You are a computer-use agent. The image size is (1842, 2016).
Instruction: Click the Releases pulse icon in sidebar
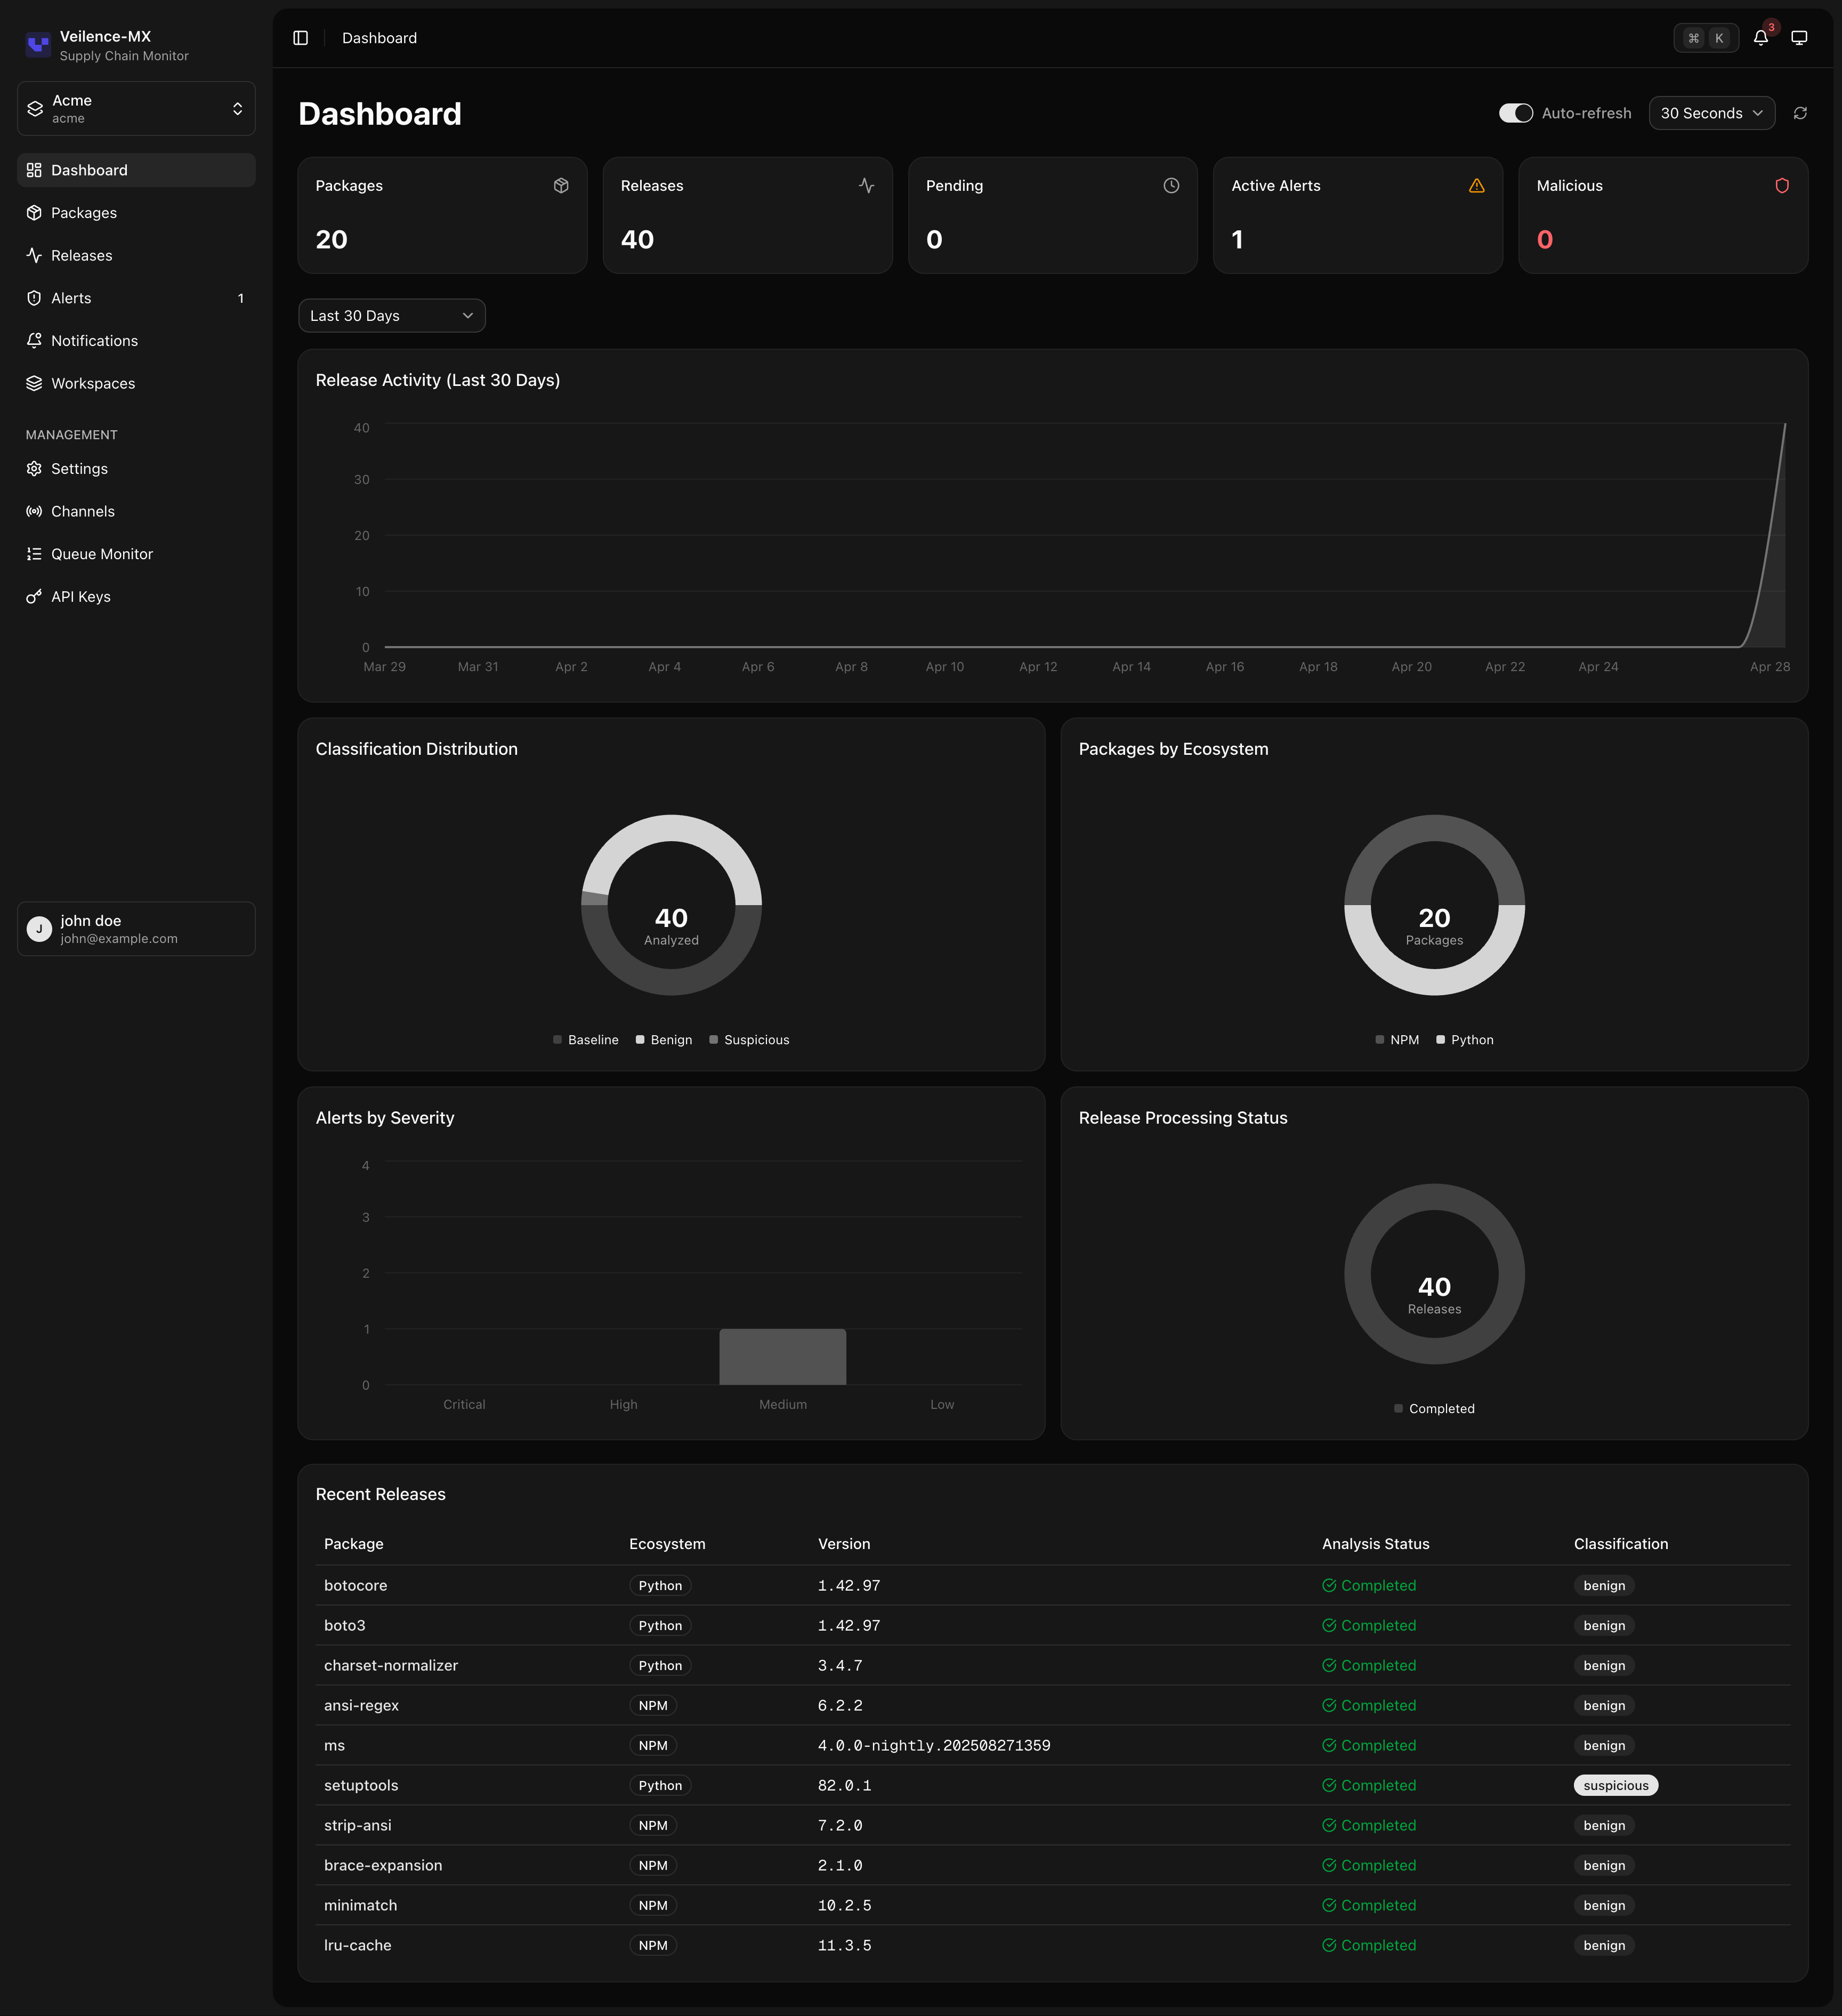[34, 256]
